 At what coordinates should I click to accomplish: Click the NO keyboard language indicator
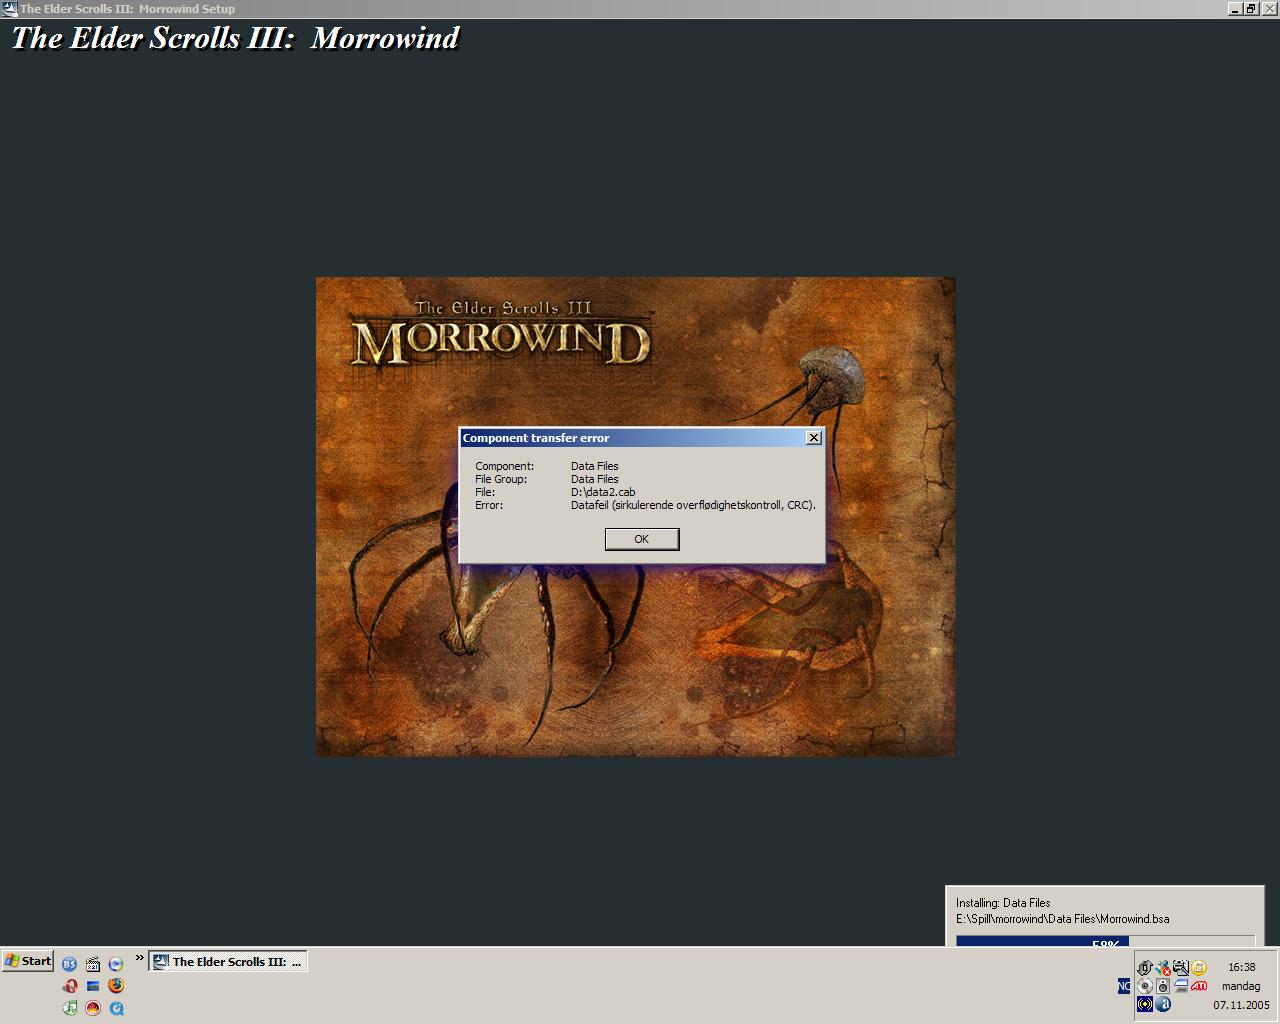coord(1124,986)
